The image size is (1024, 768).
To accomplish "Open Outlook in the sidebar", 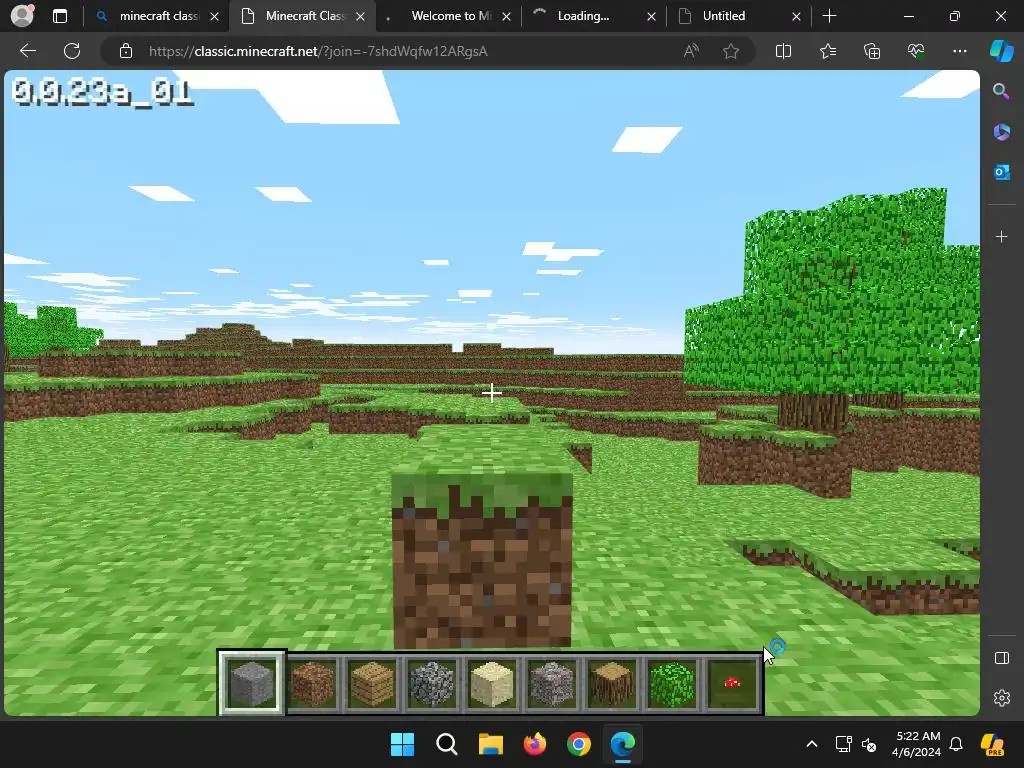I will pyautogui.click(x=1001, y=172).
